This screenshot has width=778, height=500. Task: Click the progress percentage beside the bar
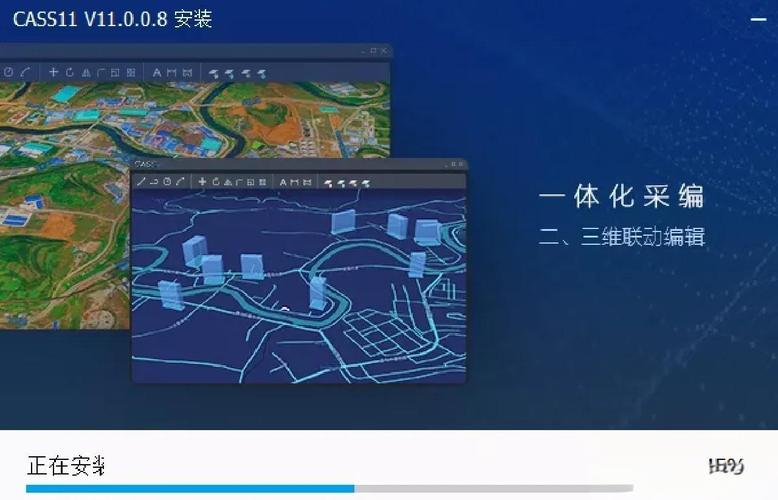726,466
